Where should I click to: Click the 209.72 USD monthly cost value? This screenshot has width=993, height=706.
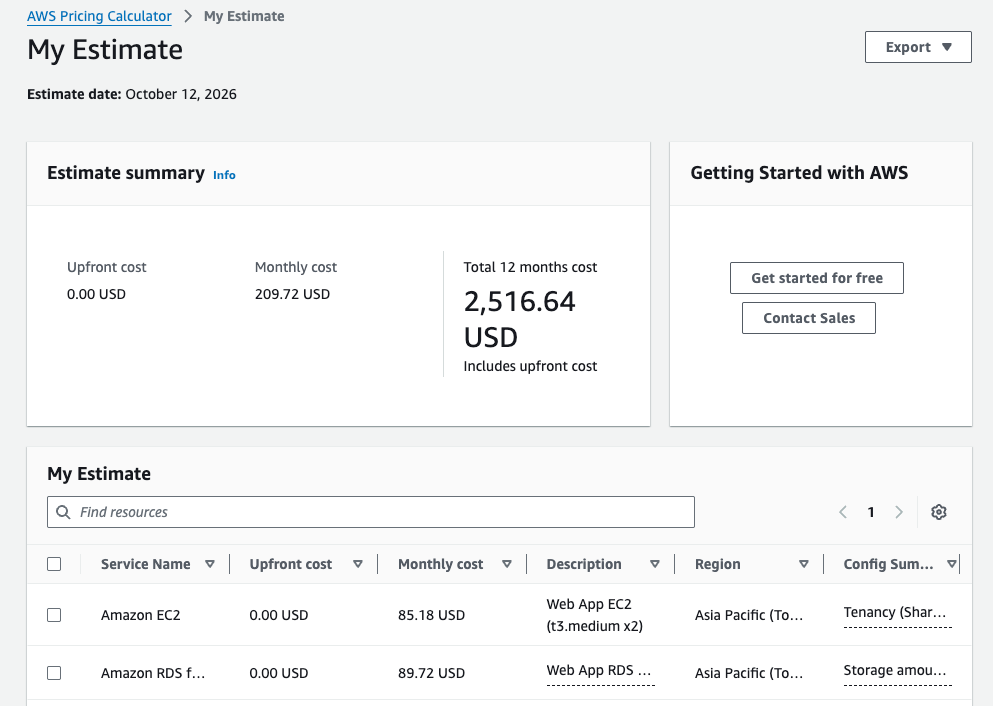(x=292, y=294)
